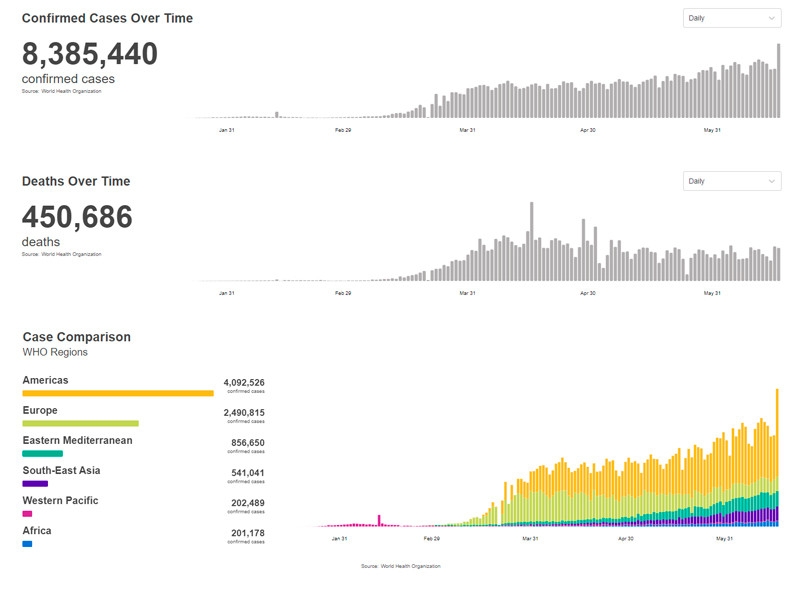
Task: Click the 8,385,440 confirmed cases total
Action: pos(90,54)
